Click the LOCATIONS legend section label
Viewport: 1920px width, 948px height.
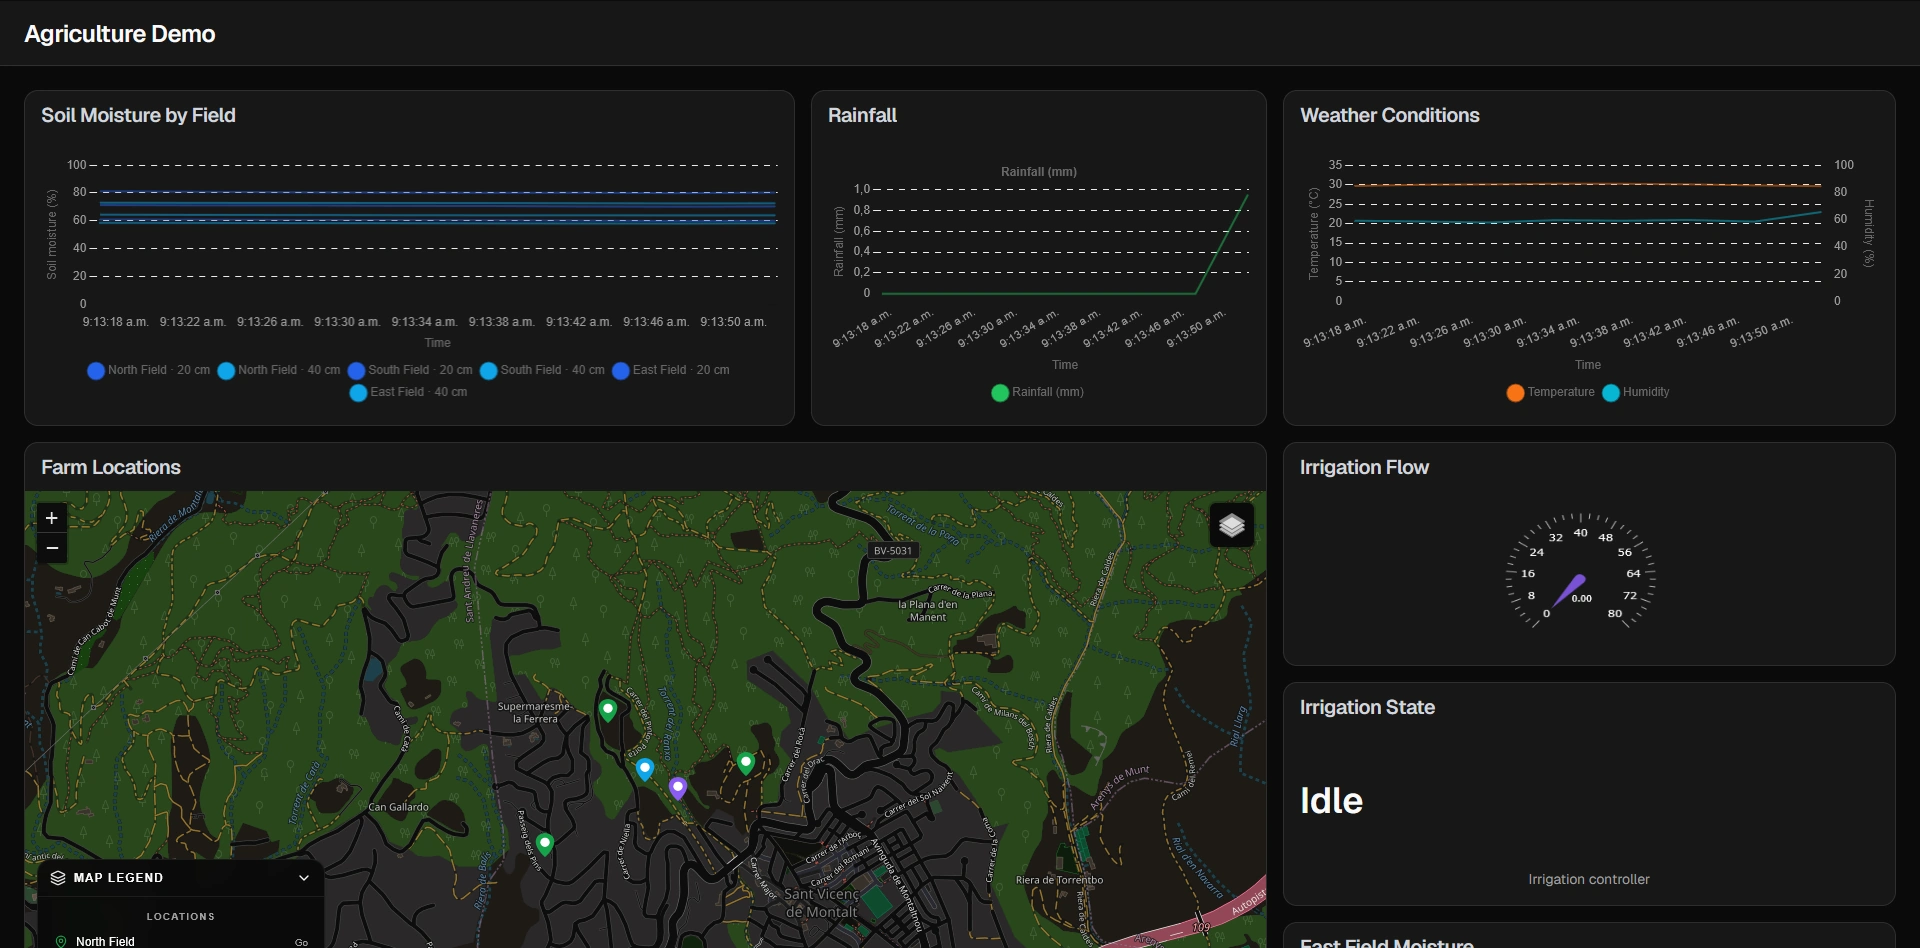pos(181,916)
